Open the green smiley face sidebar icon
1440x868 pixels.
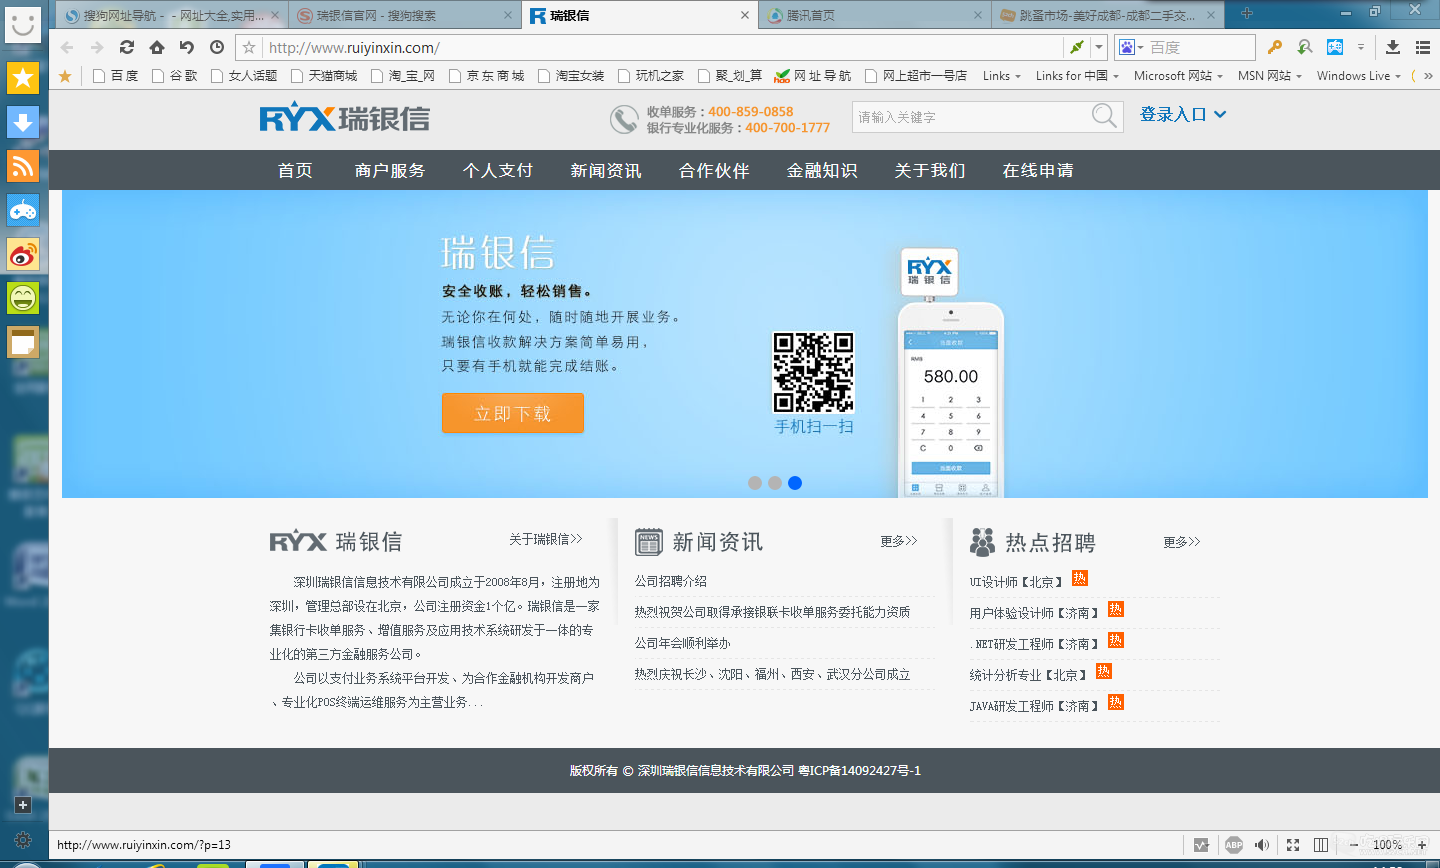[x=23, y=298]
